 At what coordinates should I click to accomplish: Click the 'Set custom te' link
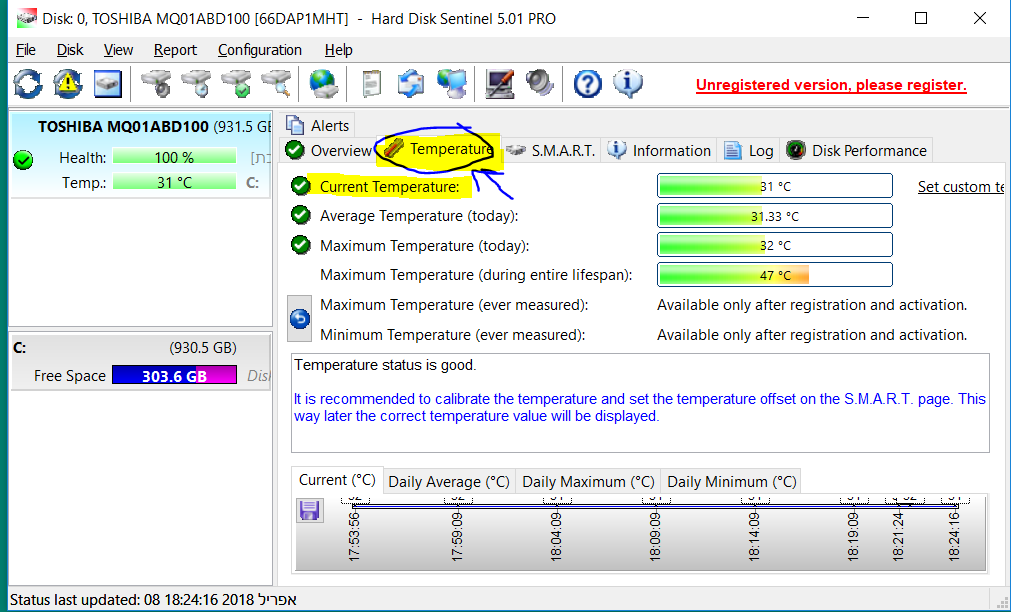pos(961,186)
